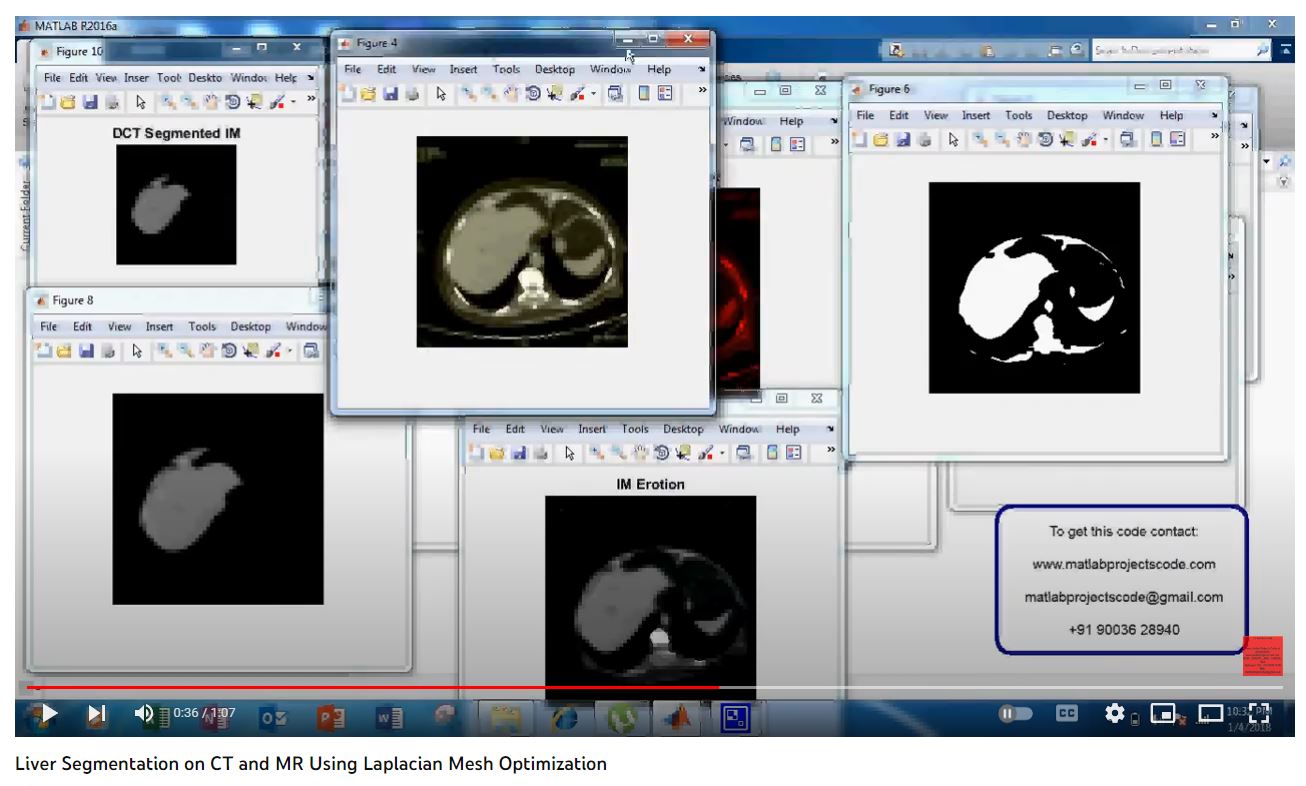Mute the video with speaker icon
Image resolution: width=1306 pixels, height=786 pixels.
pyautogui.click(x=145, y=713)
